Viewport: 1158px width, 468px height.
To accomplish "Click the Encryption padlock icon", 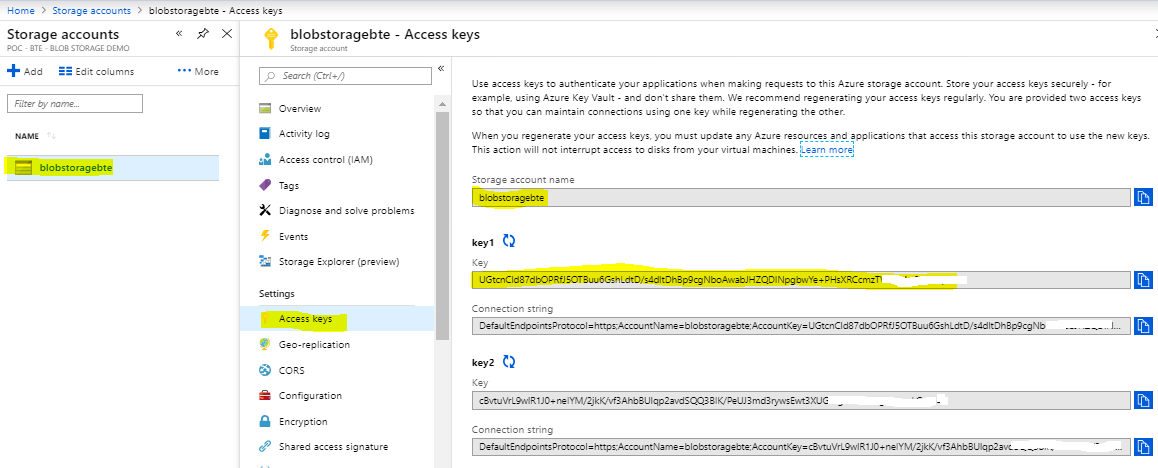I will [265, 421].
